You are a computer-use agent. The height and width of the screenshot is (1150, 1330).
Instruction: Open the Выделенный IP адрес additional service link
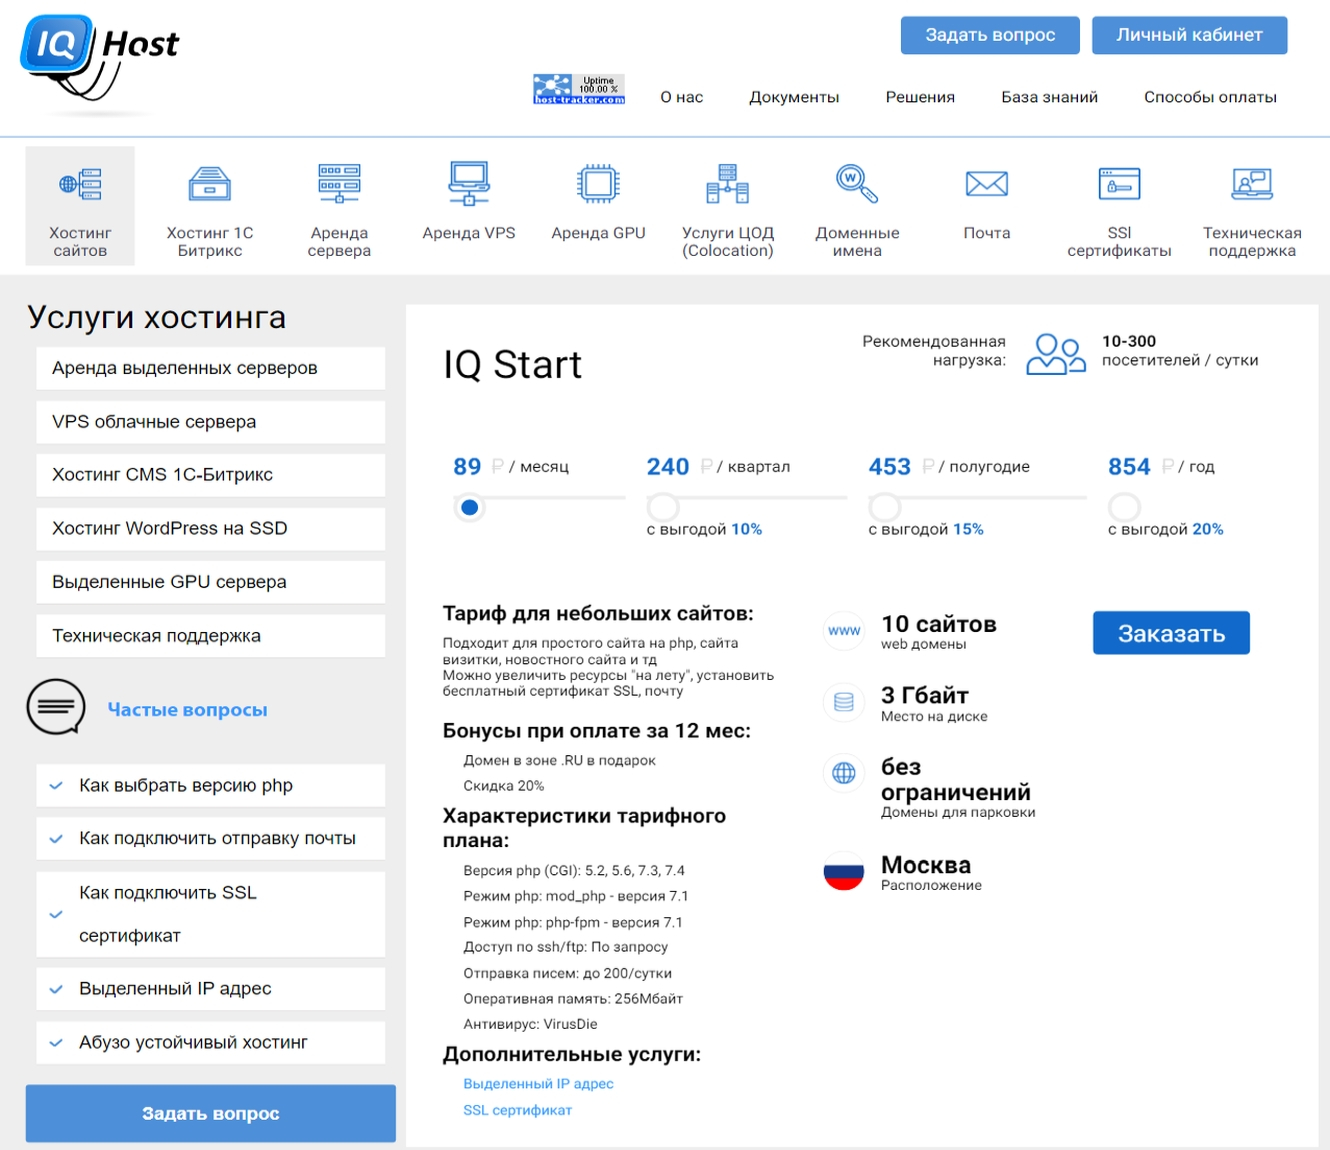pyautogui.click(x=538, y=1084)
